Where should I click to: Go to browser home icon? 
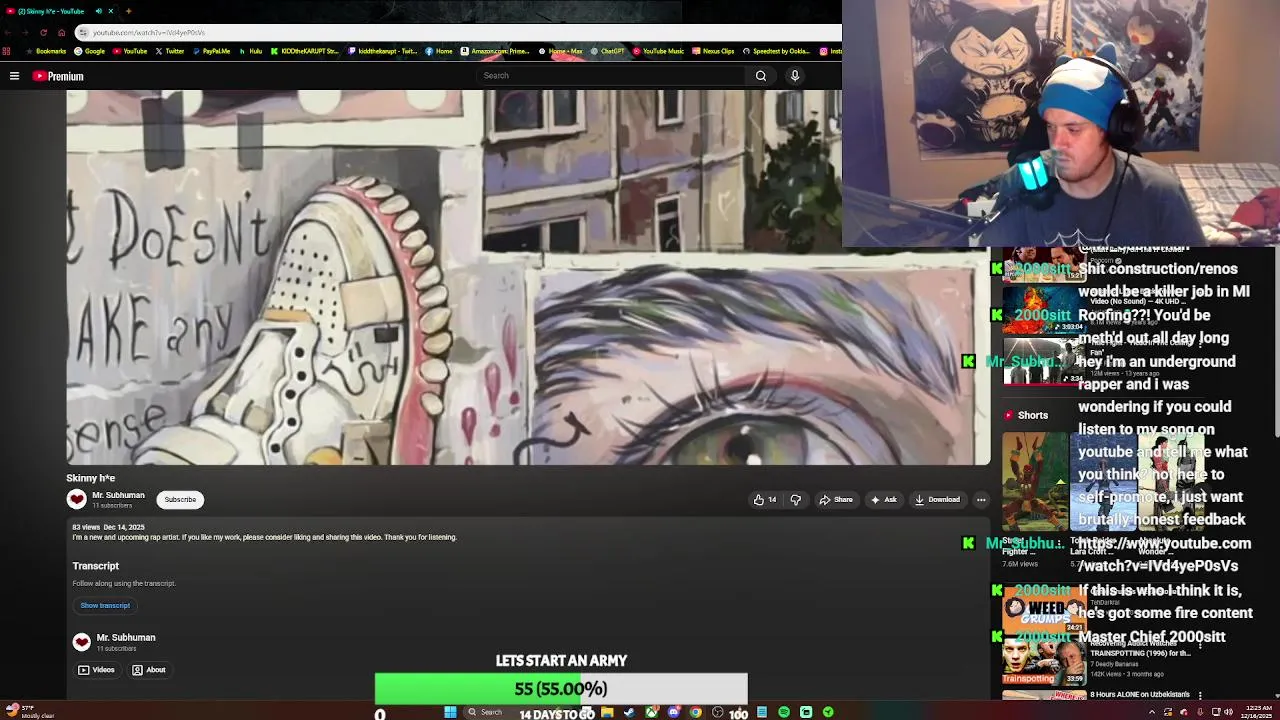click(x=61, y=32)
